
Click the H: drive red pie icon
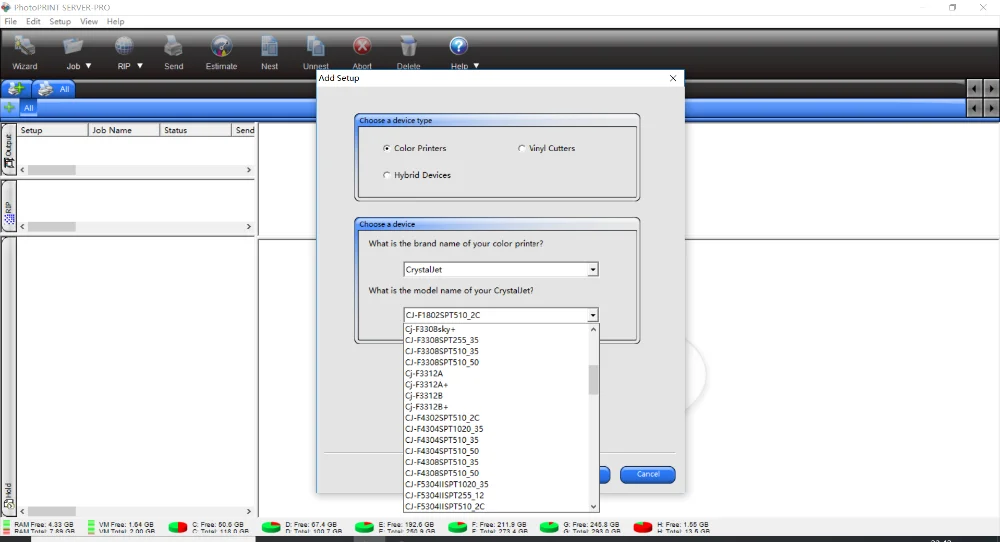[x=643, y=527]
